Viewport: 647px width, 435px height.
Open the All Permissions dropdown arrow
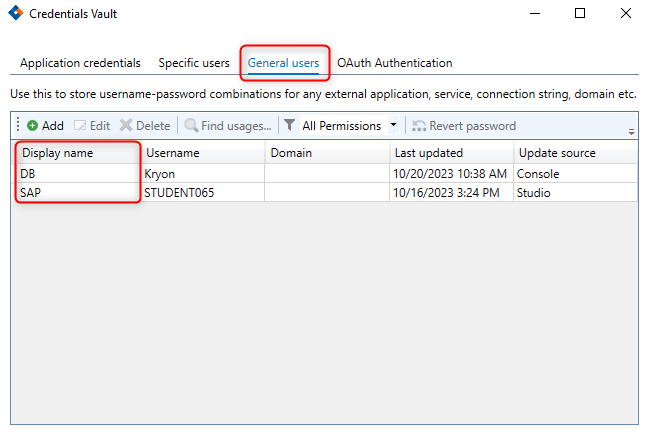click(393, 126)
